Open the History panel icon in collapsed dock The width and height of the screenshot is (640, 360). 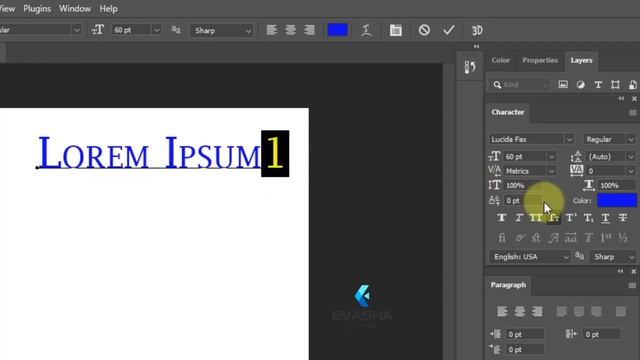point(470,67)
